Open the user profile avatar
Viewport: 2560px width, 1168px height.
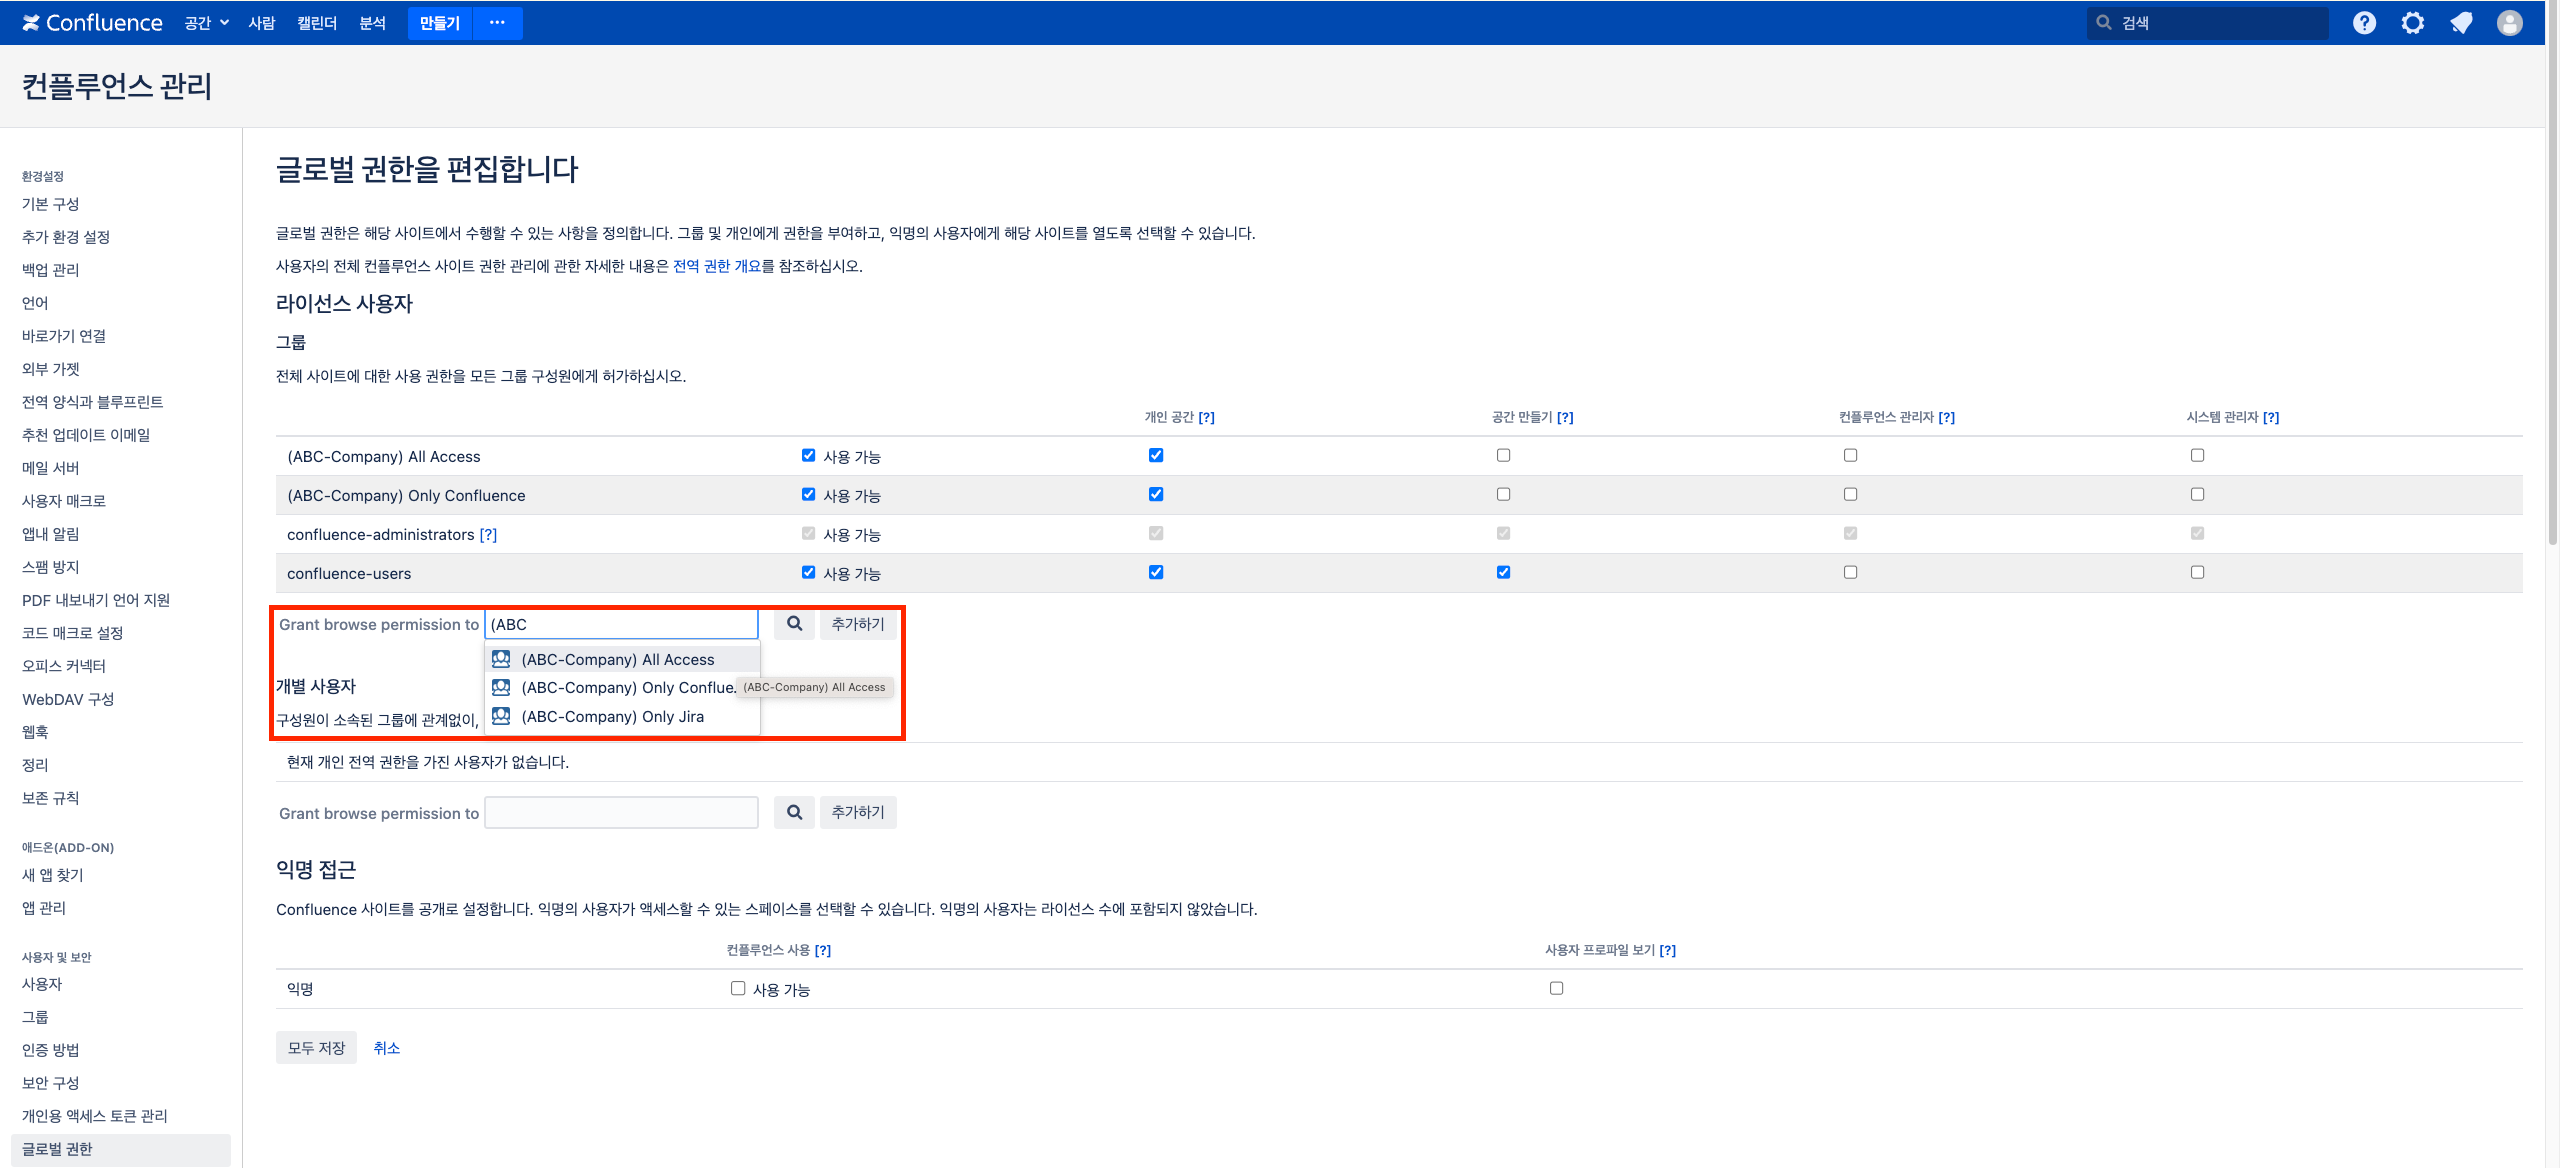coord(2509,22)
